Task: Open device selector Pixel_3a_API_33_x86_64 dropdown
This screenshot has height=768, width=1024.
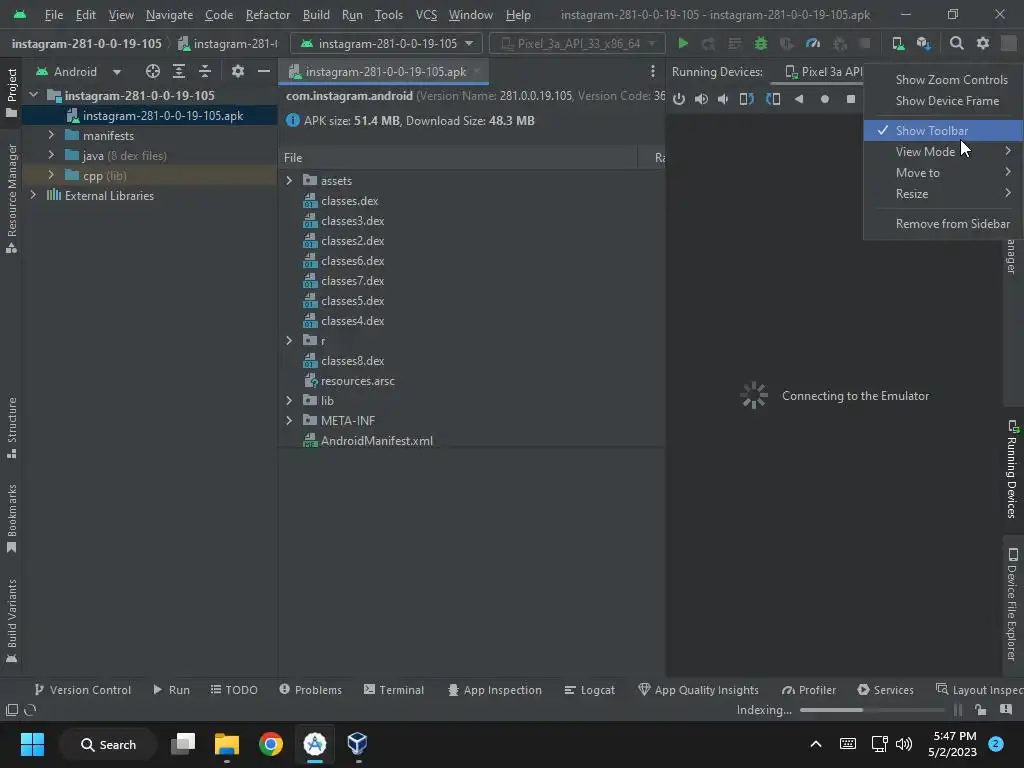Action: pyautogui.click(x=578, y=44)
